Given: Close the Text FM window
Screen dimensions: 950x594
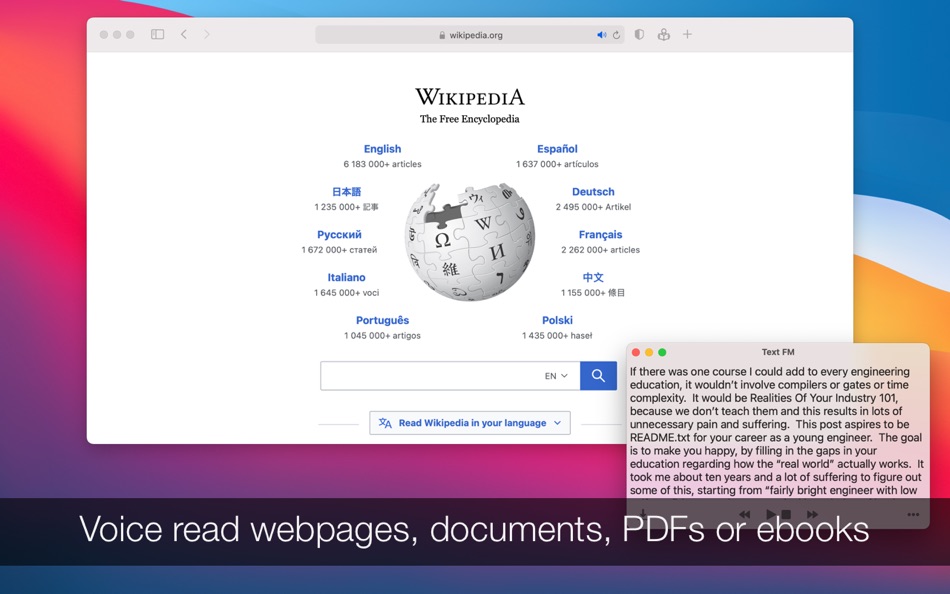Looking at the screenshot, I should click(x=636, y=352).
